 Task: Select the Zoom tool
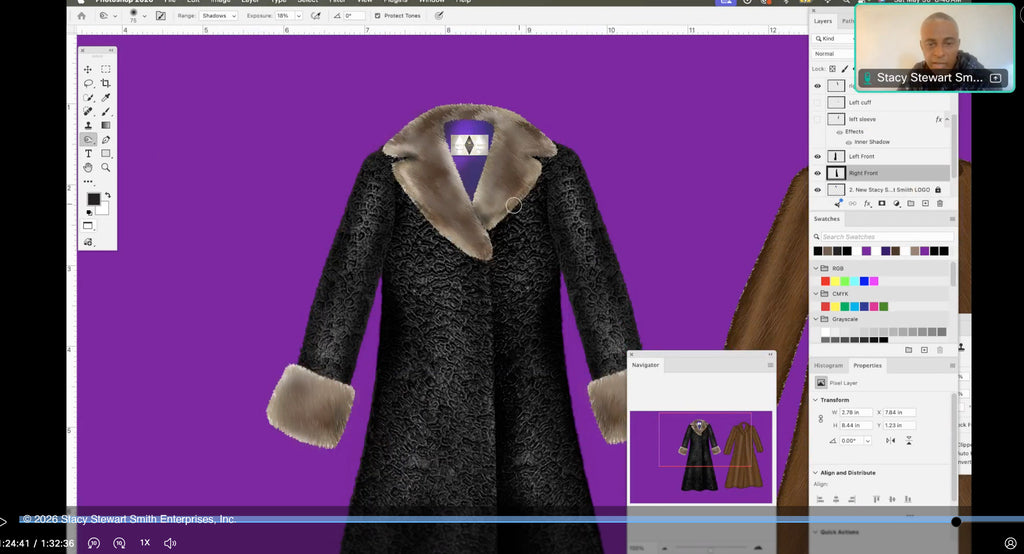pyautogui.click(x=106, y=168)
